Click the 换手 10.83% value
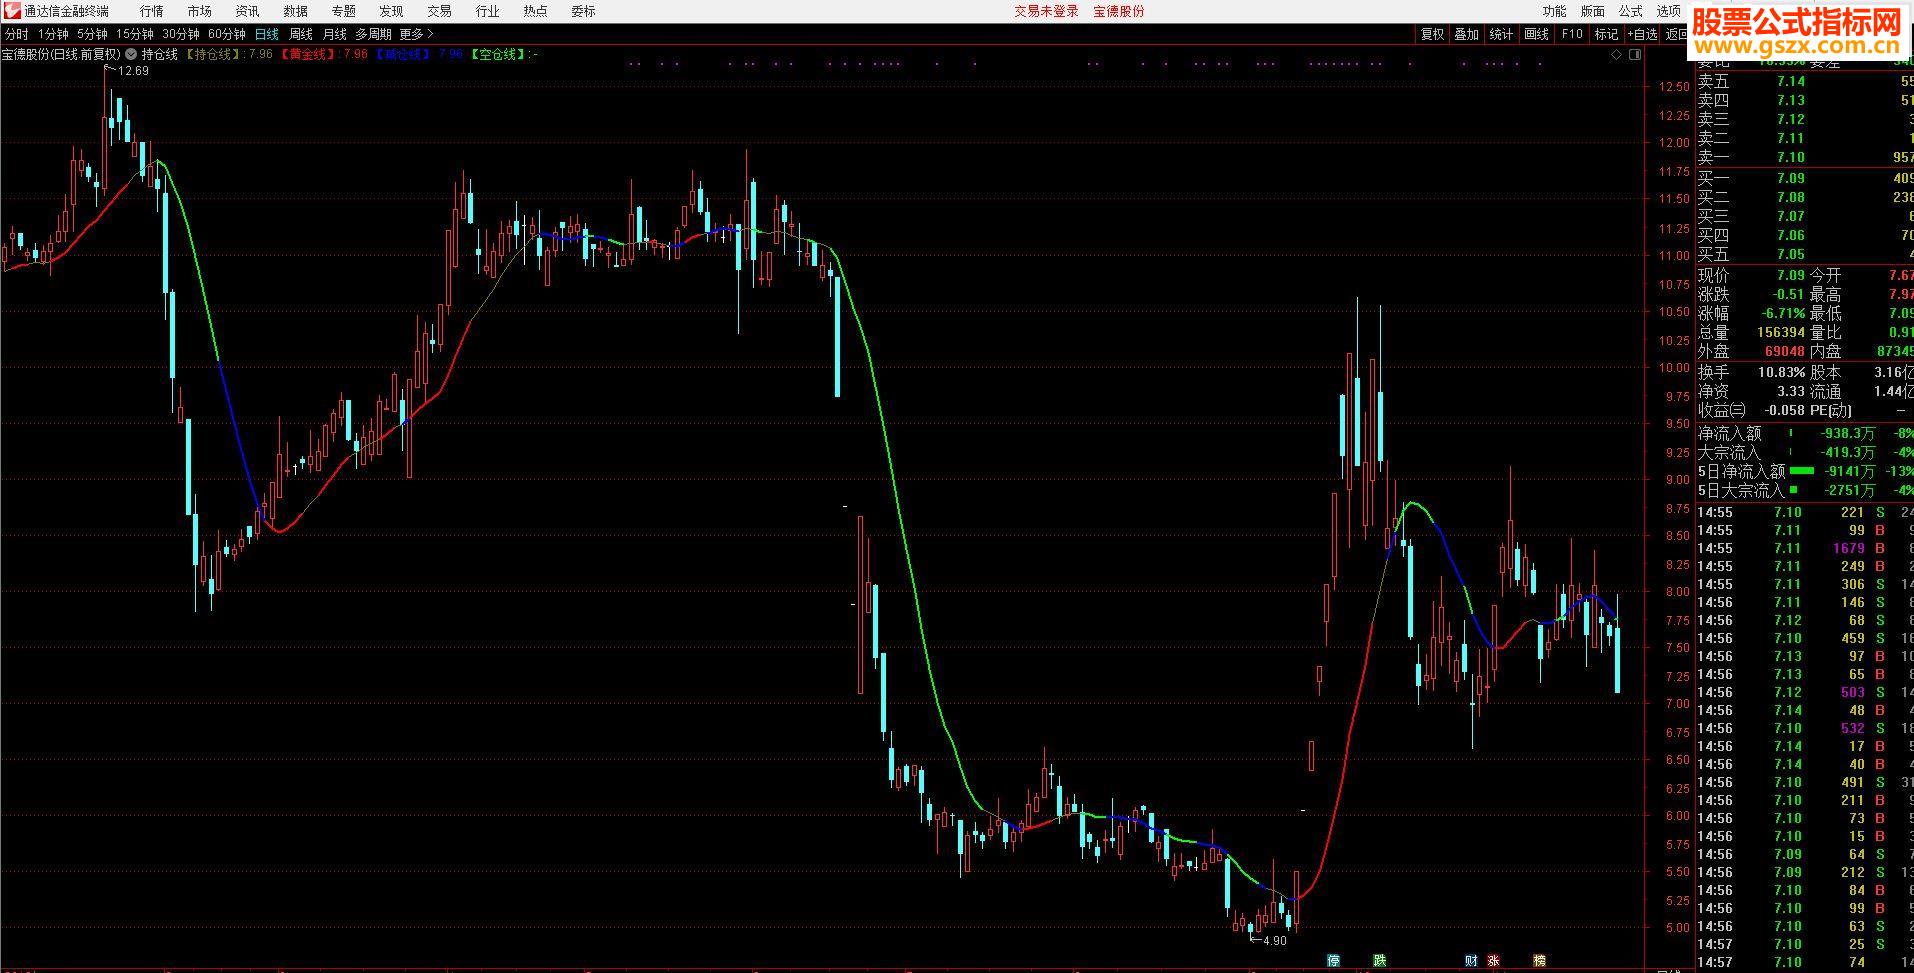This screenshot has height=973, width=1914. pos(1782,371)
